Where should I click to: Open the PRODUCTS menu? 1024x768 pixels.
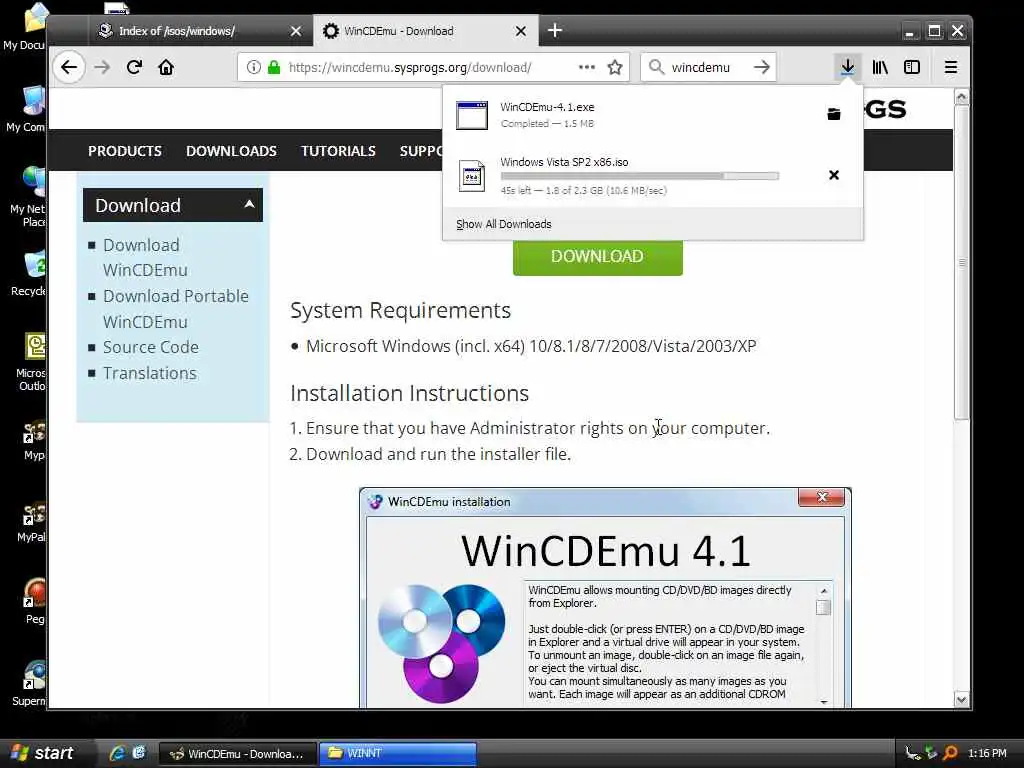coord(125,151)
